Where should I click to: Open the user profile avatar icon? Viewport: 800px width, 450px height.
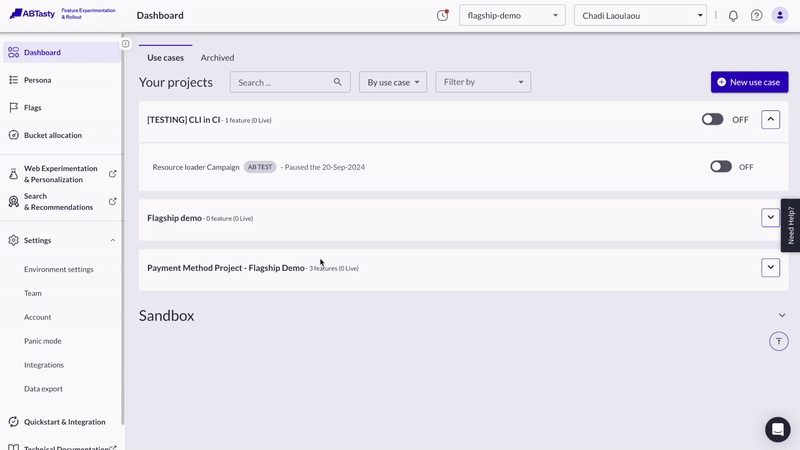(x=780, y=16)
